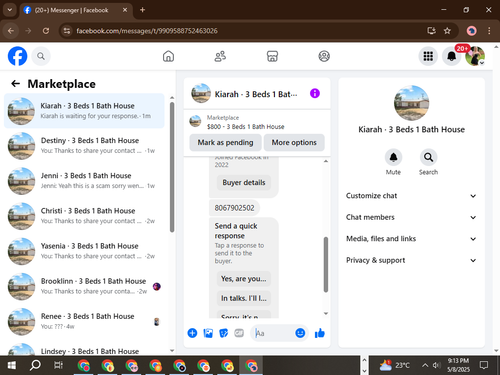This screenshot has width=500, height=375.
Task: Open Chrome three-dot menu
Action: 489,31
